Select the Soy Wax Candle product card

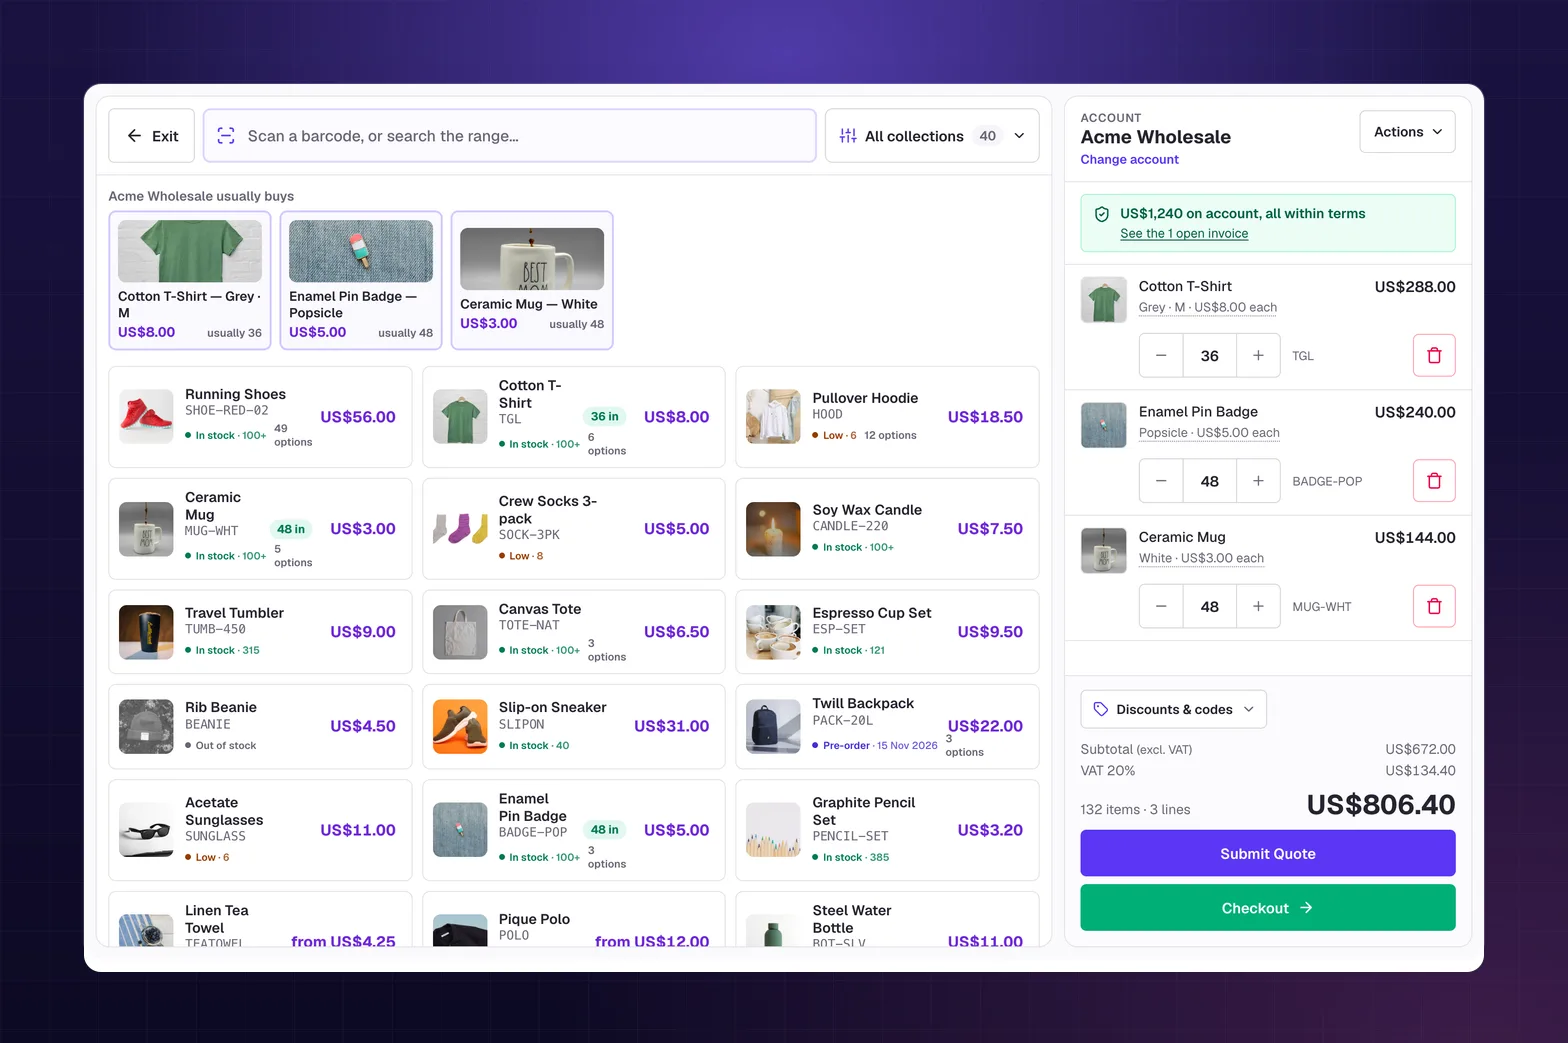887,529
